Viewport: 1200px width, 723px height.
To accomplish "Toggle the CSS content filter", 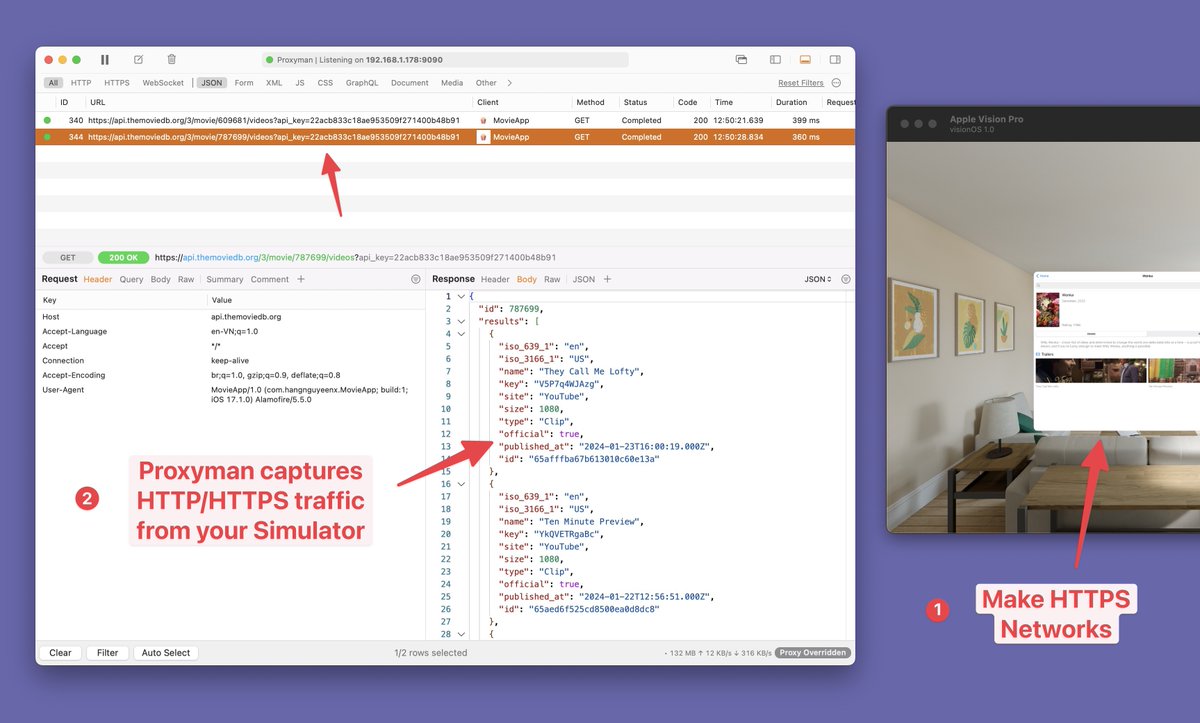I will click(x=325, y=83).
